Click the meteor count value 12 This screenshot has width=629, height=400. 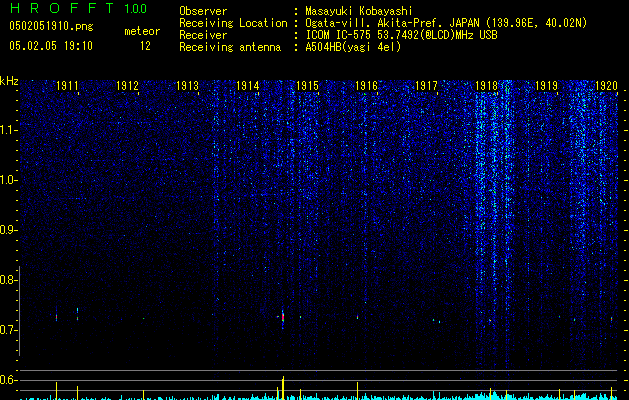[145, 46]
